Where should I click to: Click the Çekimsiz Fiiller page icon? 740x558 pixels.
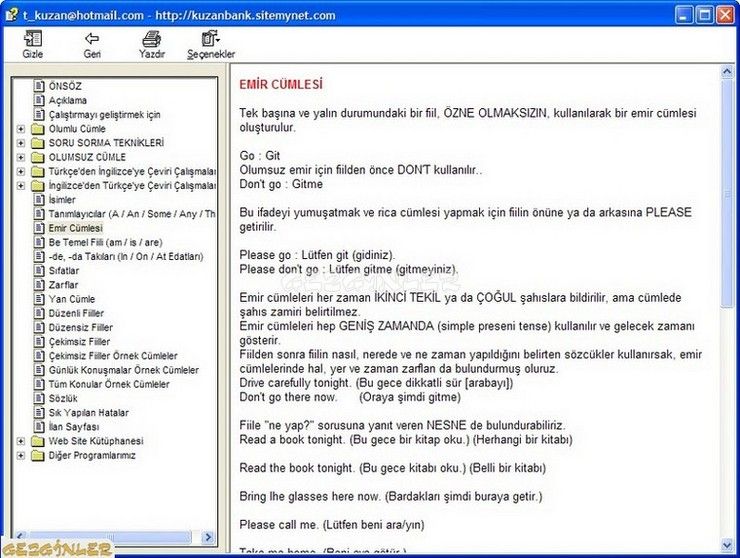[x=39, y=341]
